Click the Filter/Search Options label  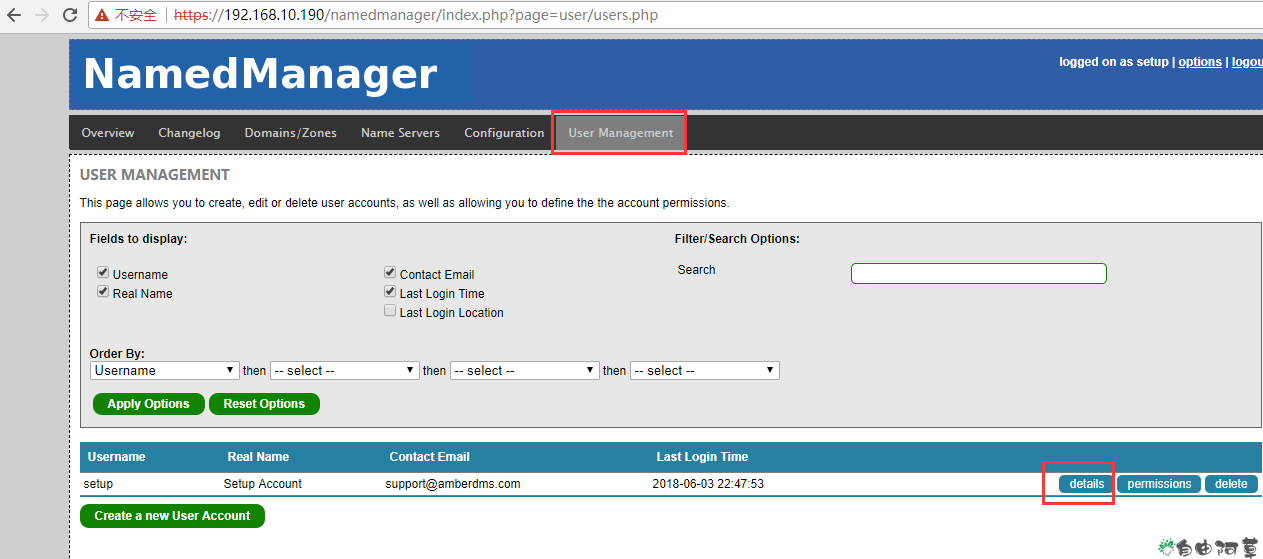click(737, 239)
